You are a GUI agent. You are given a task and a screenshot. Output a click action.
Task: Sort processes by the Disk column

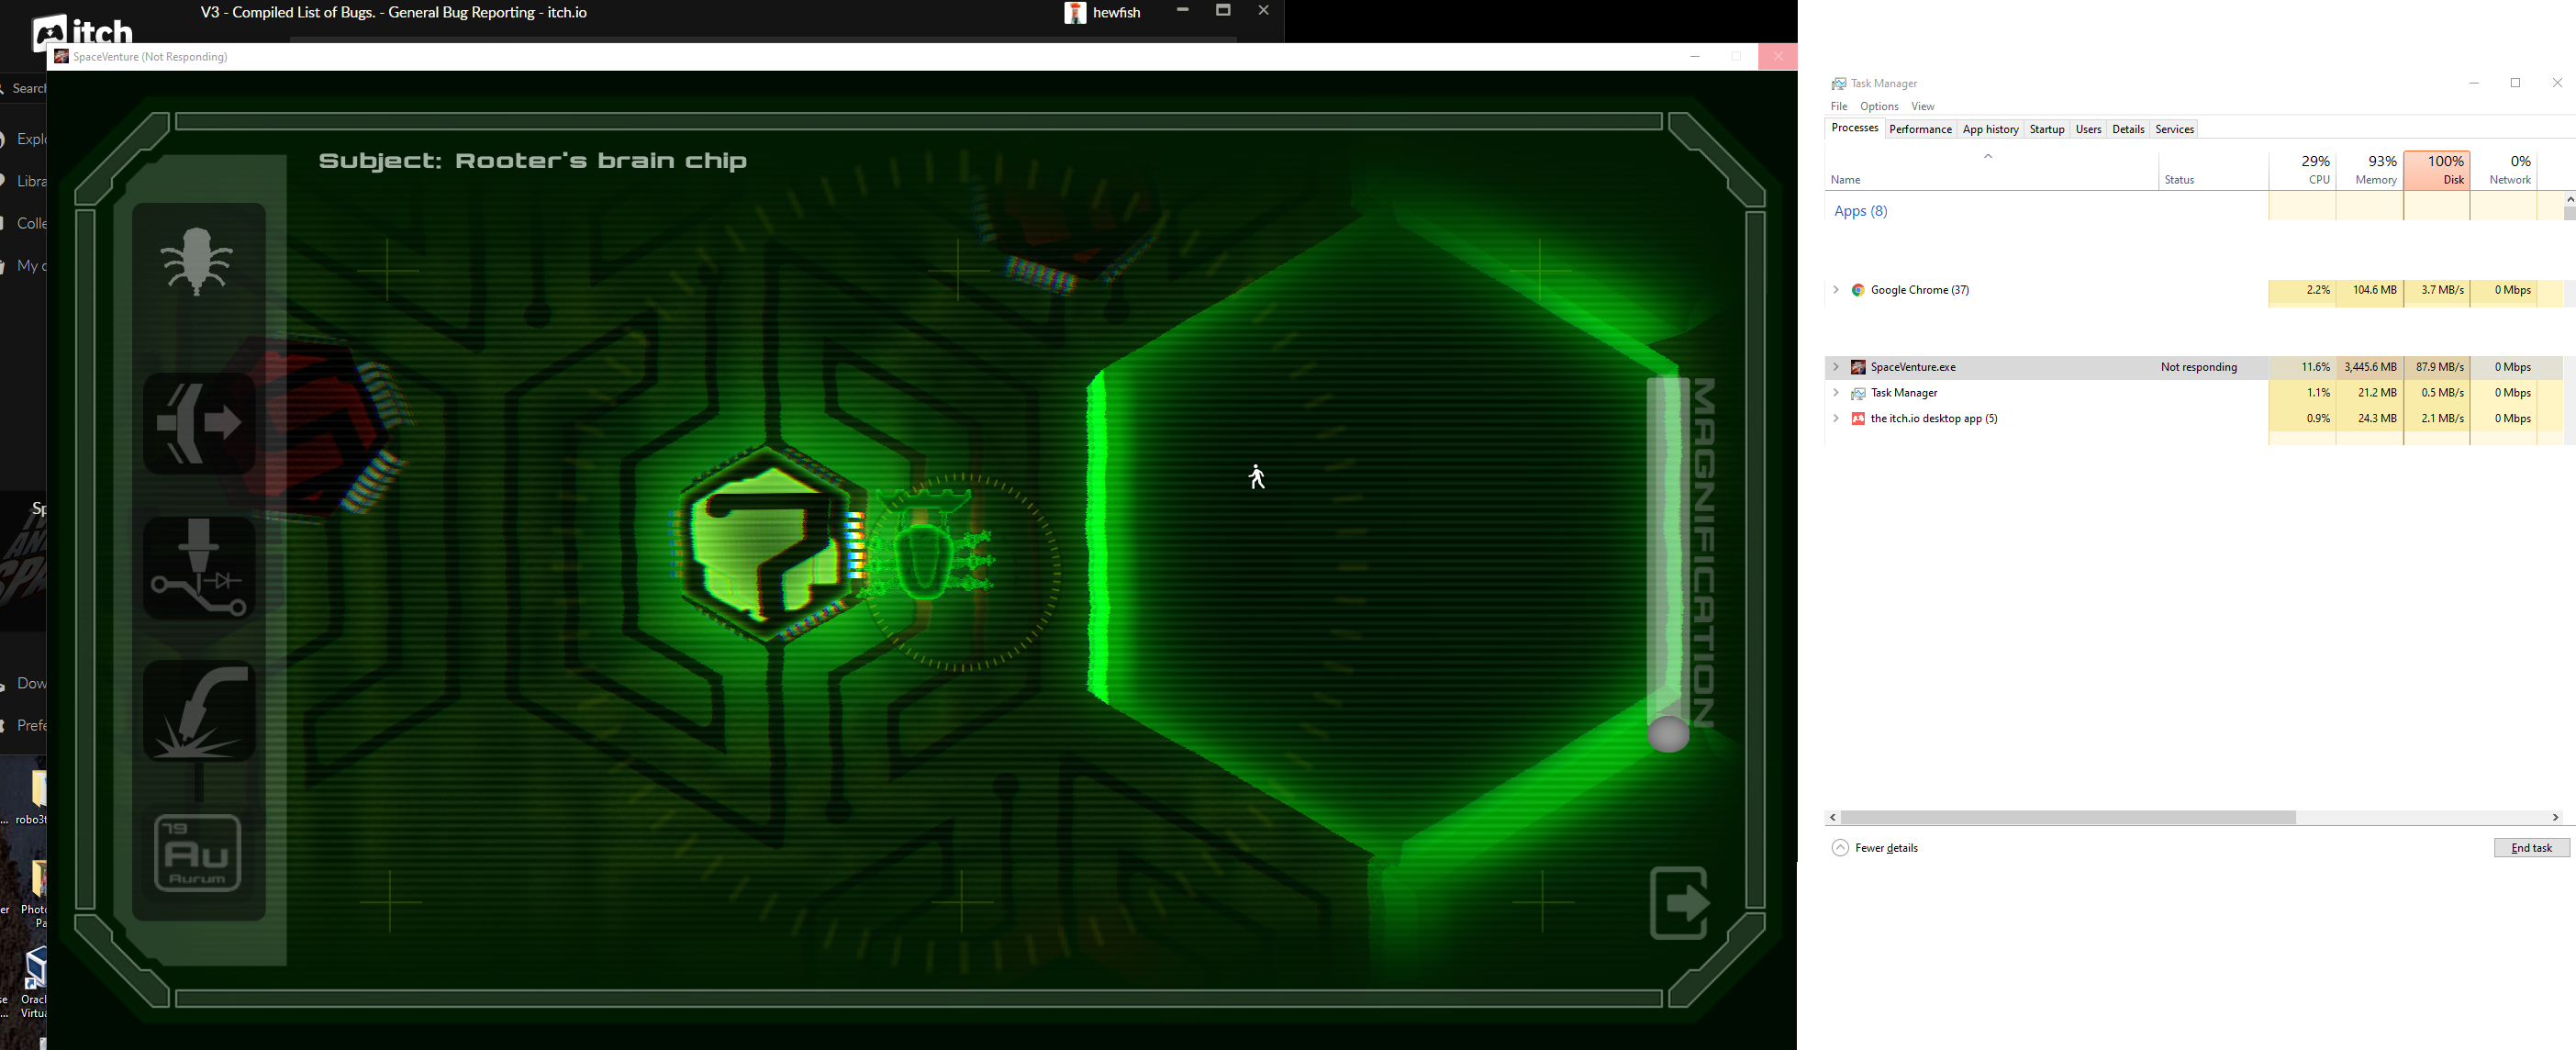coord(2437,170)
